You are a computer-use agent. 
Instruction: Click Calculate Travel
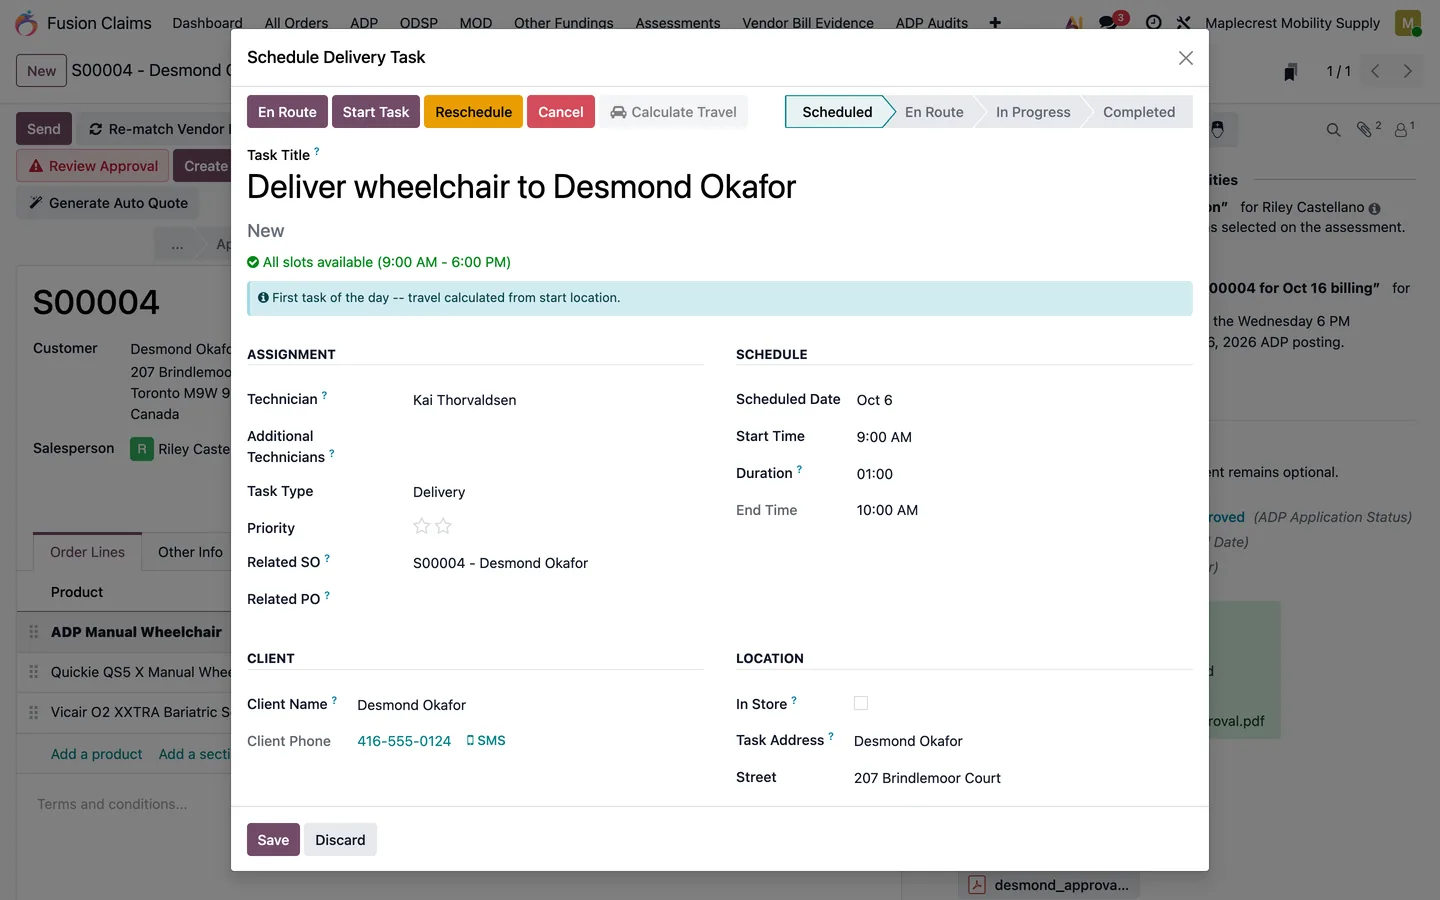click(674, 112)
